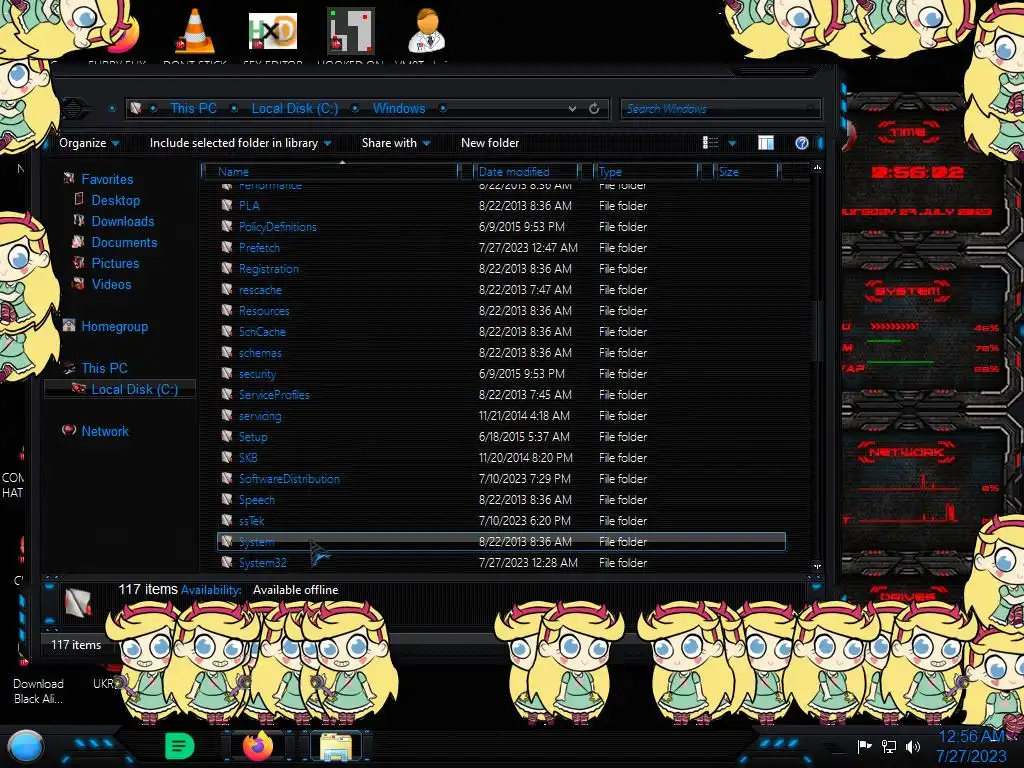Select the ssTek folder
Image resolution: width=1024 pixels, height=768 pixels.
(251, 520)
